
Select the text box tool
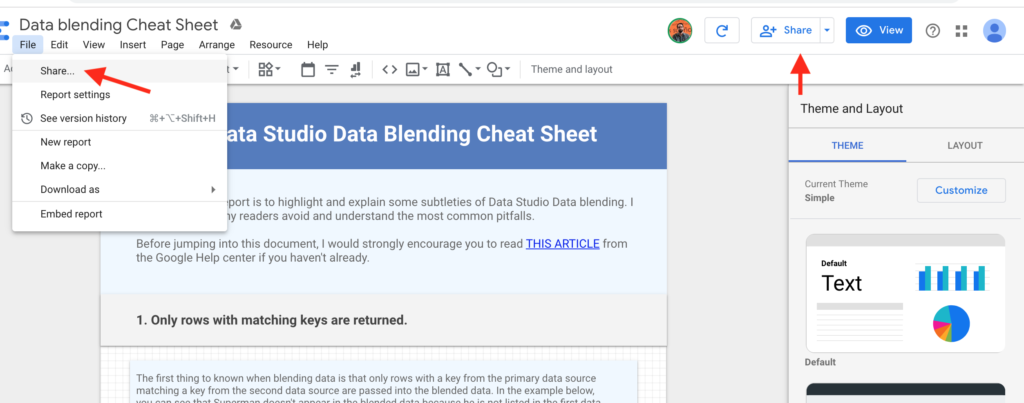pos(443,69)
